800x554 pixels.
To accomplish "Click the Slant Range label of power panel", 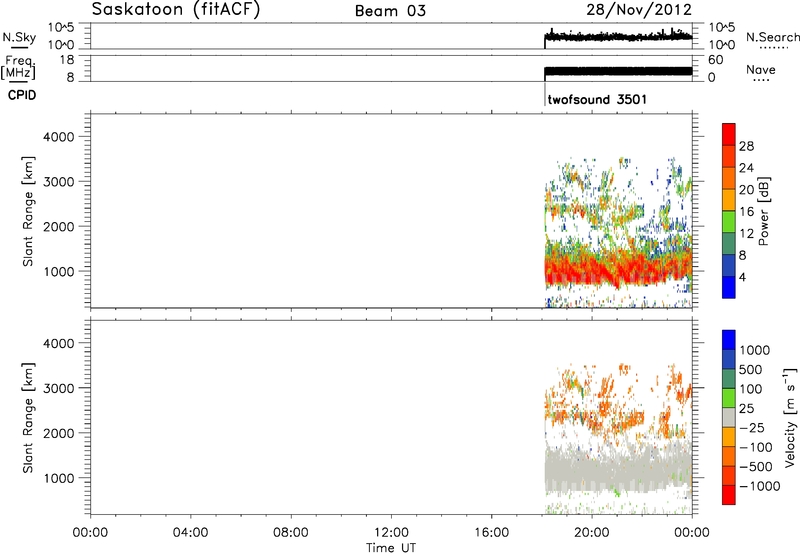I will click(x=28, y=211).
